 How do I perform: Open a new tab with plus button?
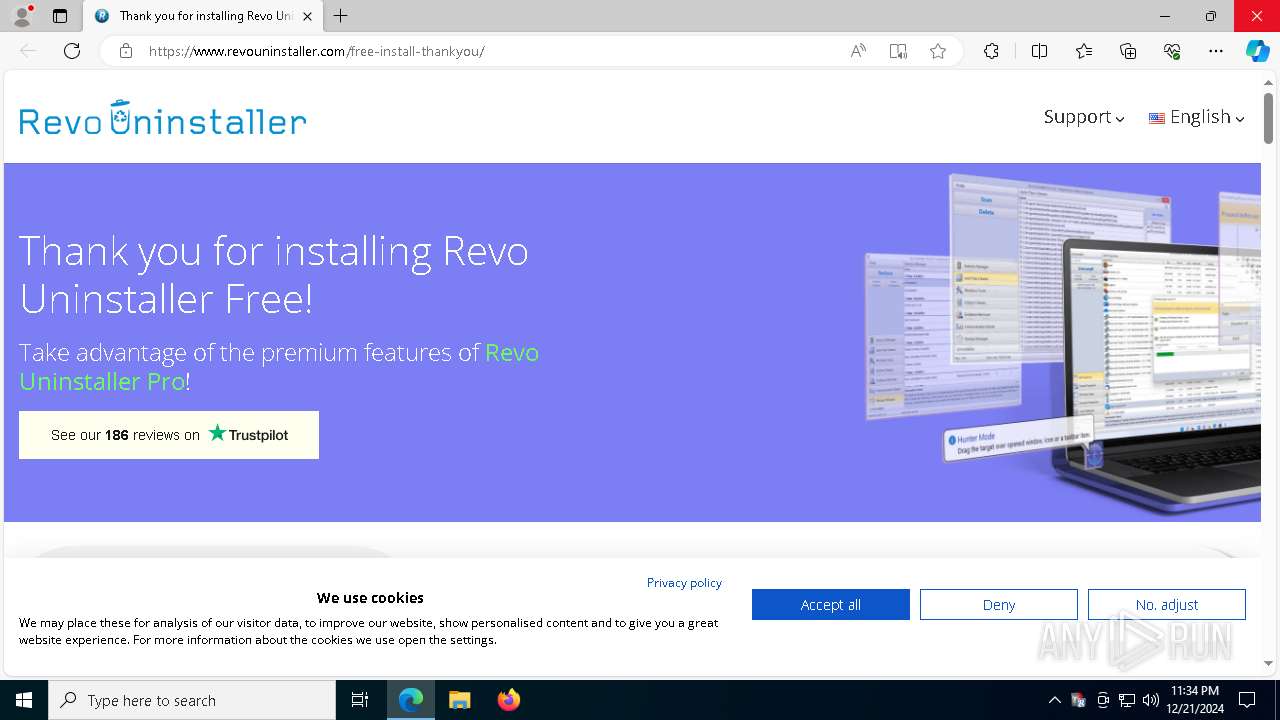tap(341, 16)
